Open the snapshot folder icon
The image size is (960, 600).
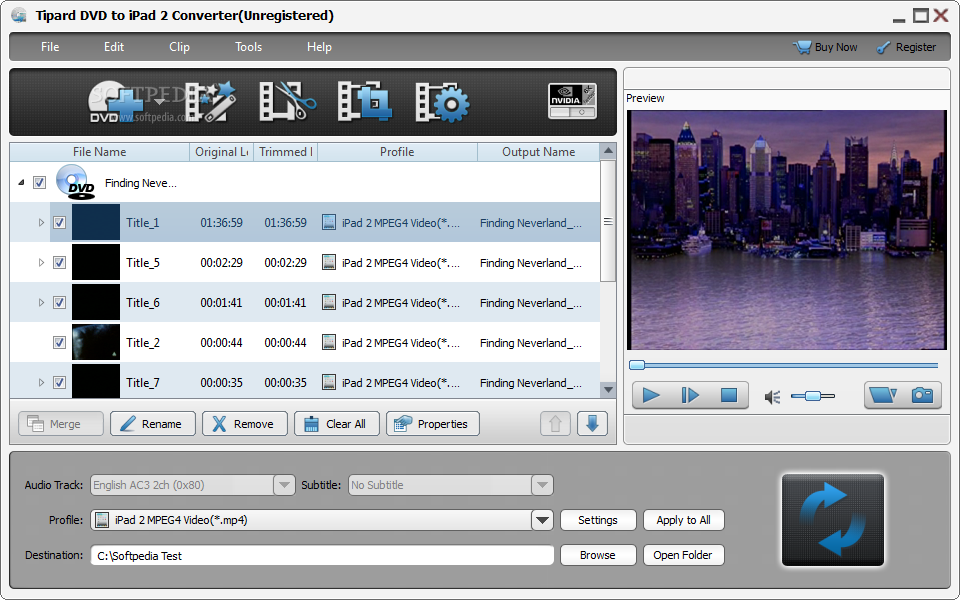[x=883, y=396]
